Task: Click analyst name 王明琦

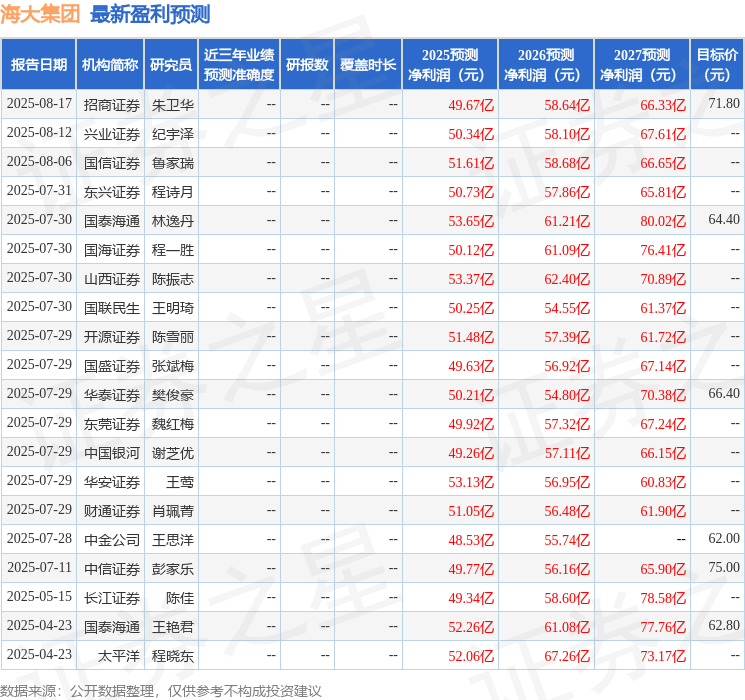Action: point(172,308)
